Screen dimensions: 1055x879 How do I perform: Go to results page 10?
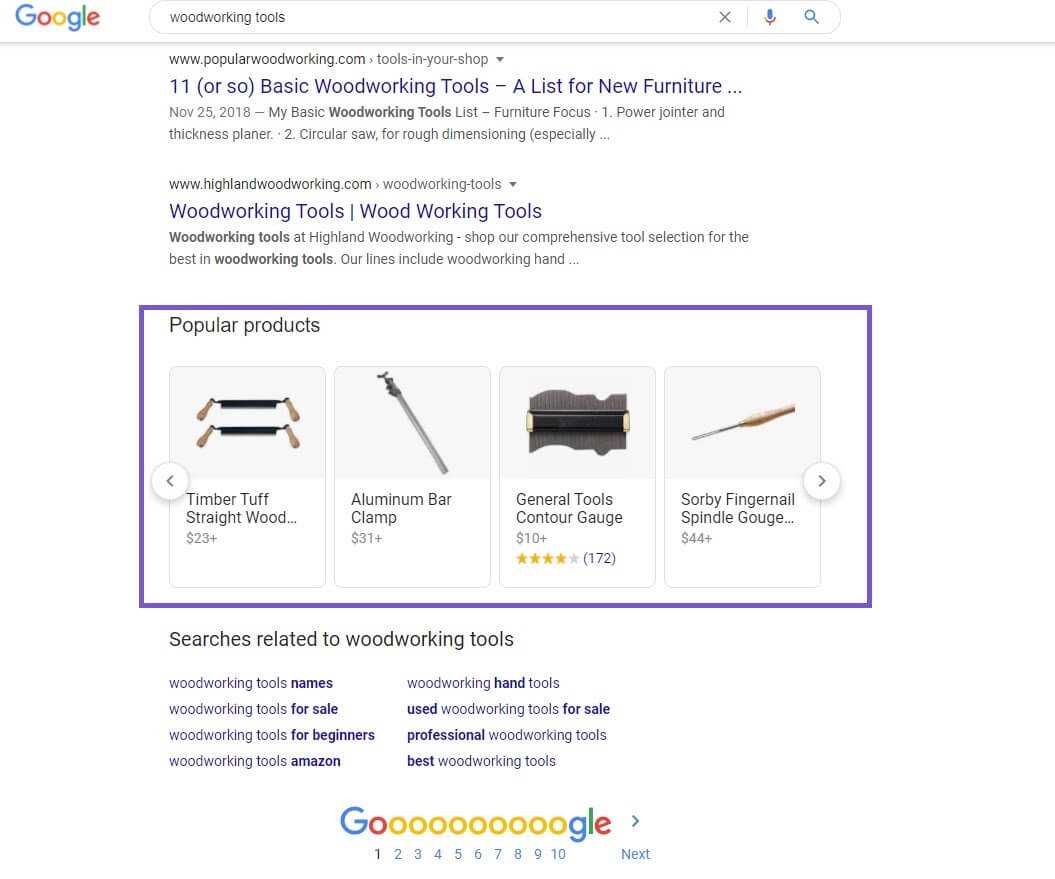tap(558, 854)
